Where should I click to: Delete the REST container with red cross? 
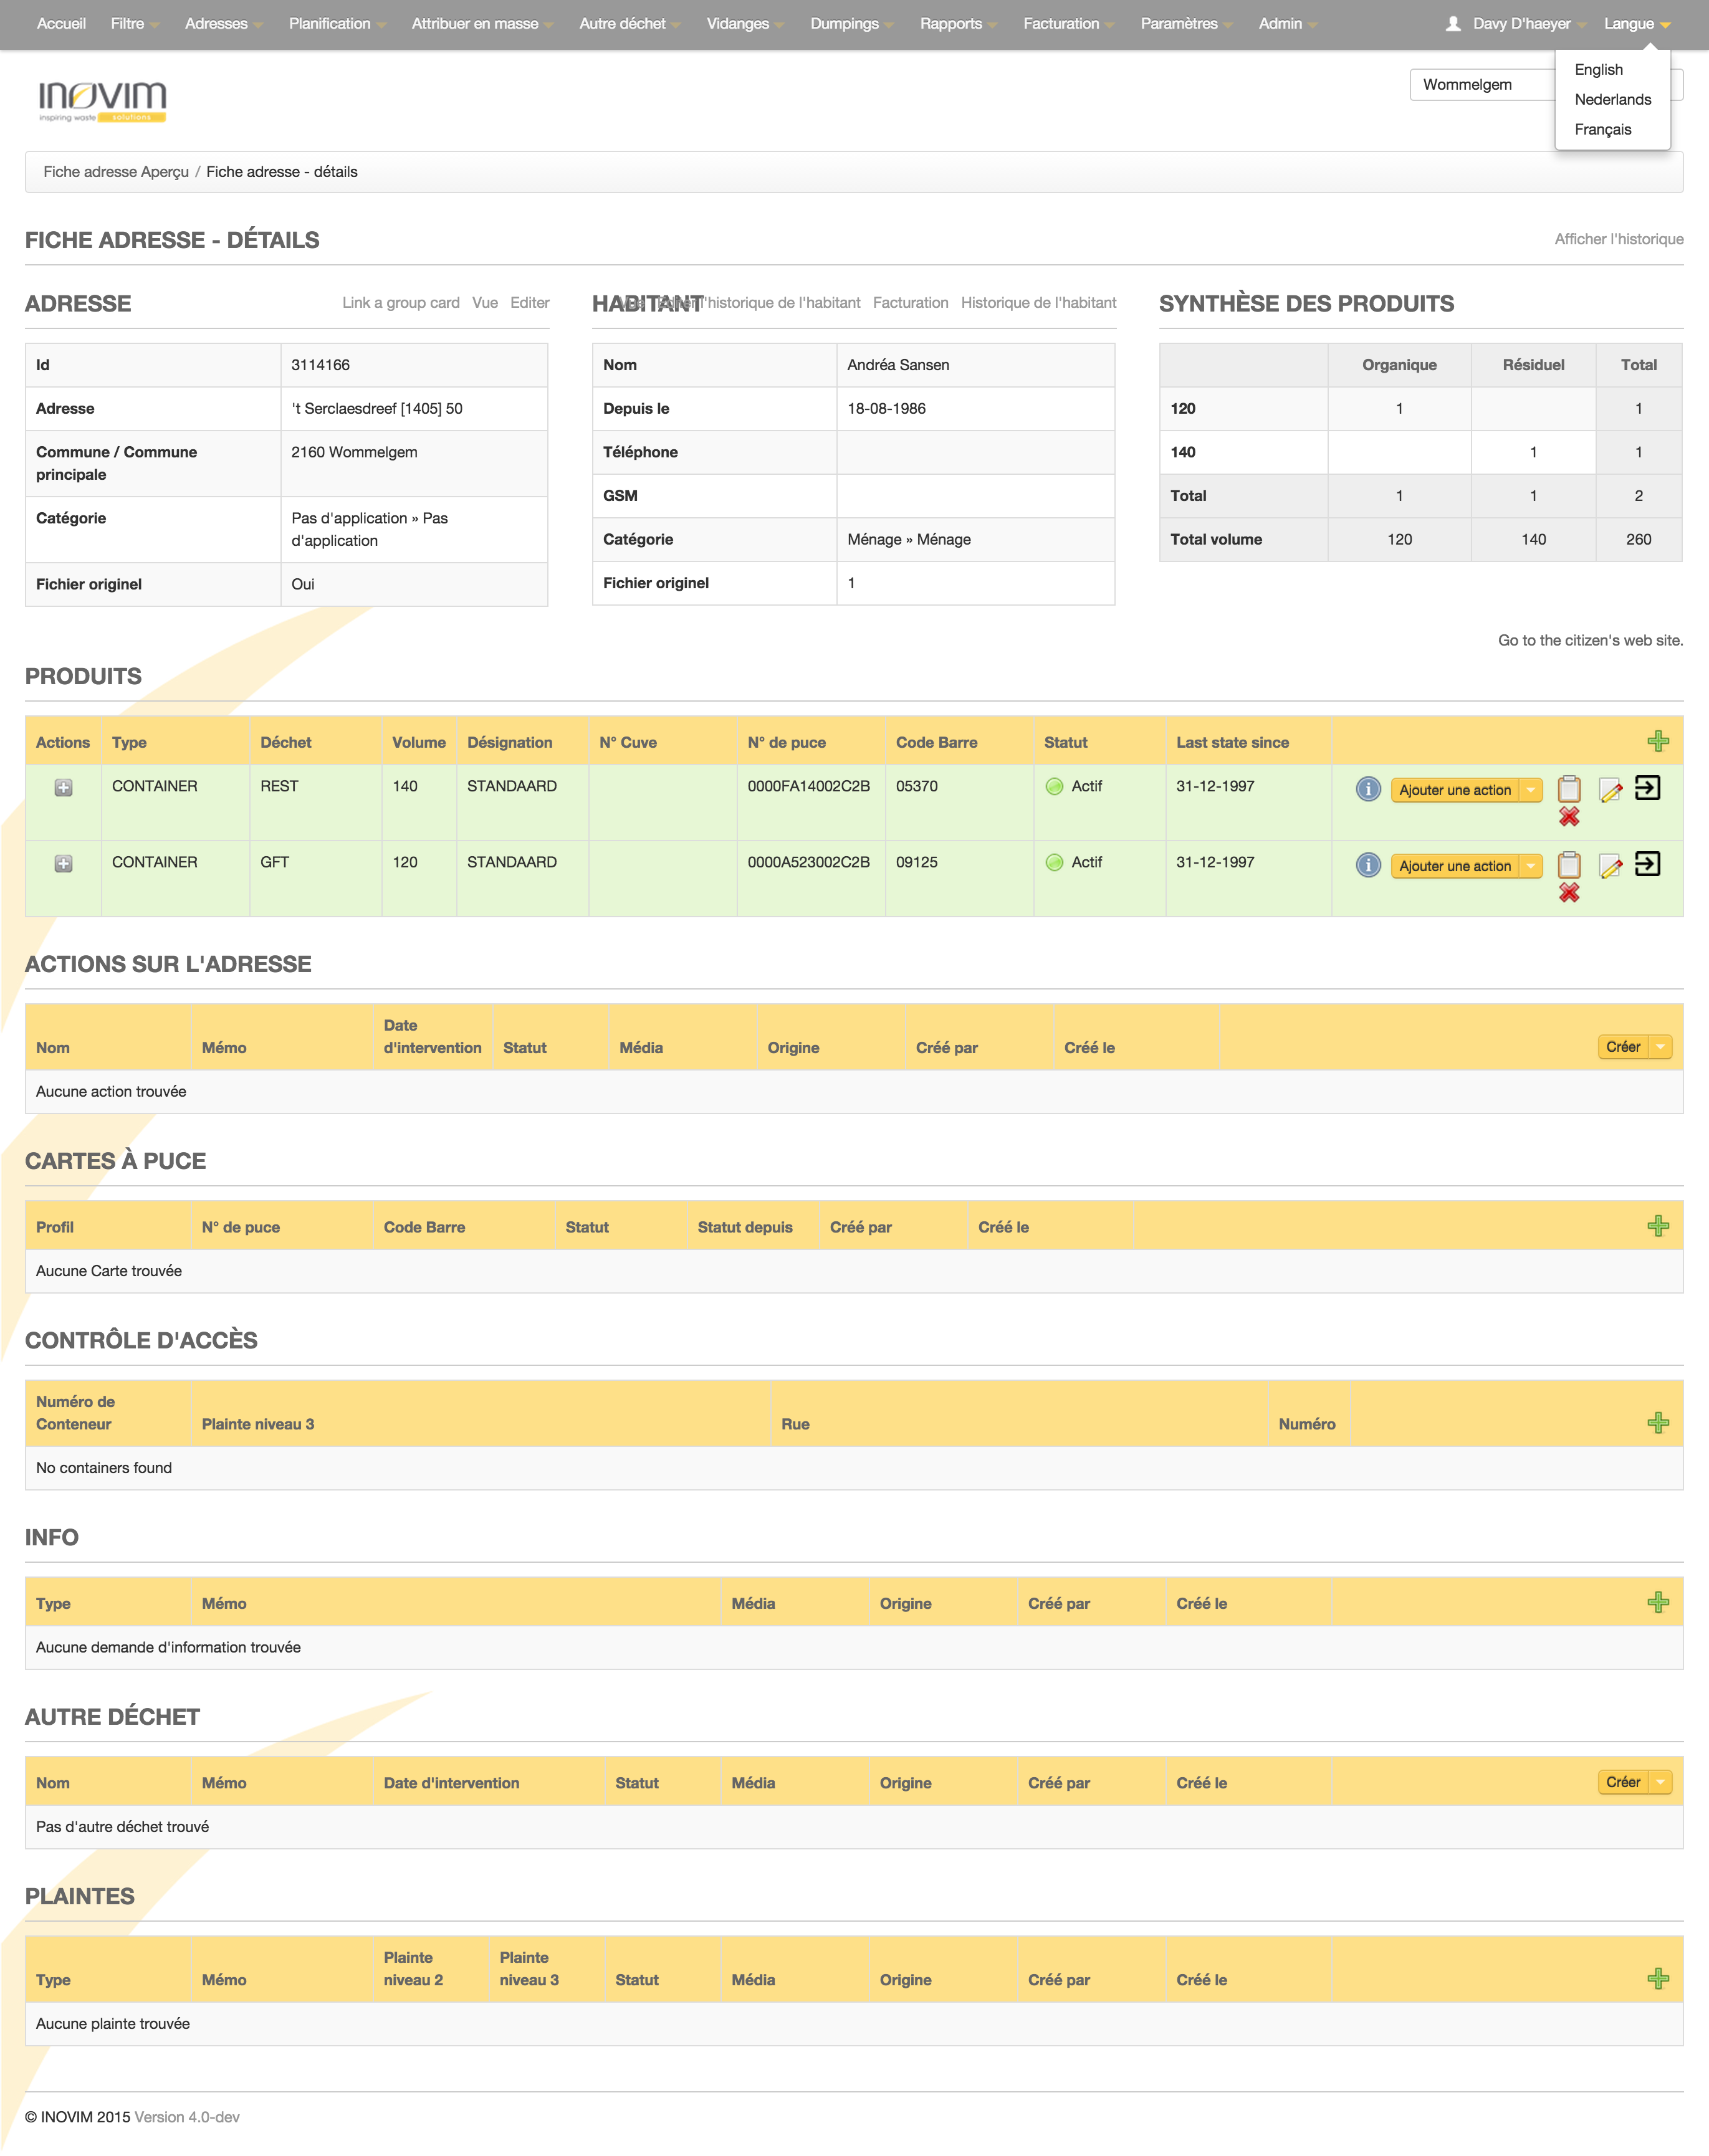coord(1569,817)
